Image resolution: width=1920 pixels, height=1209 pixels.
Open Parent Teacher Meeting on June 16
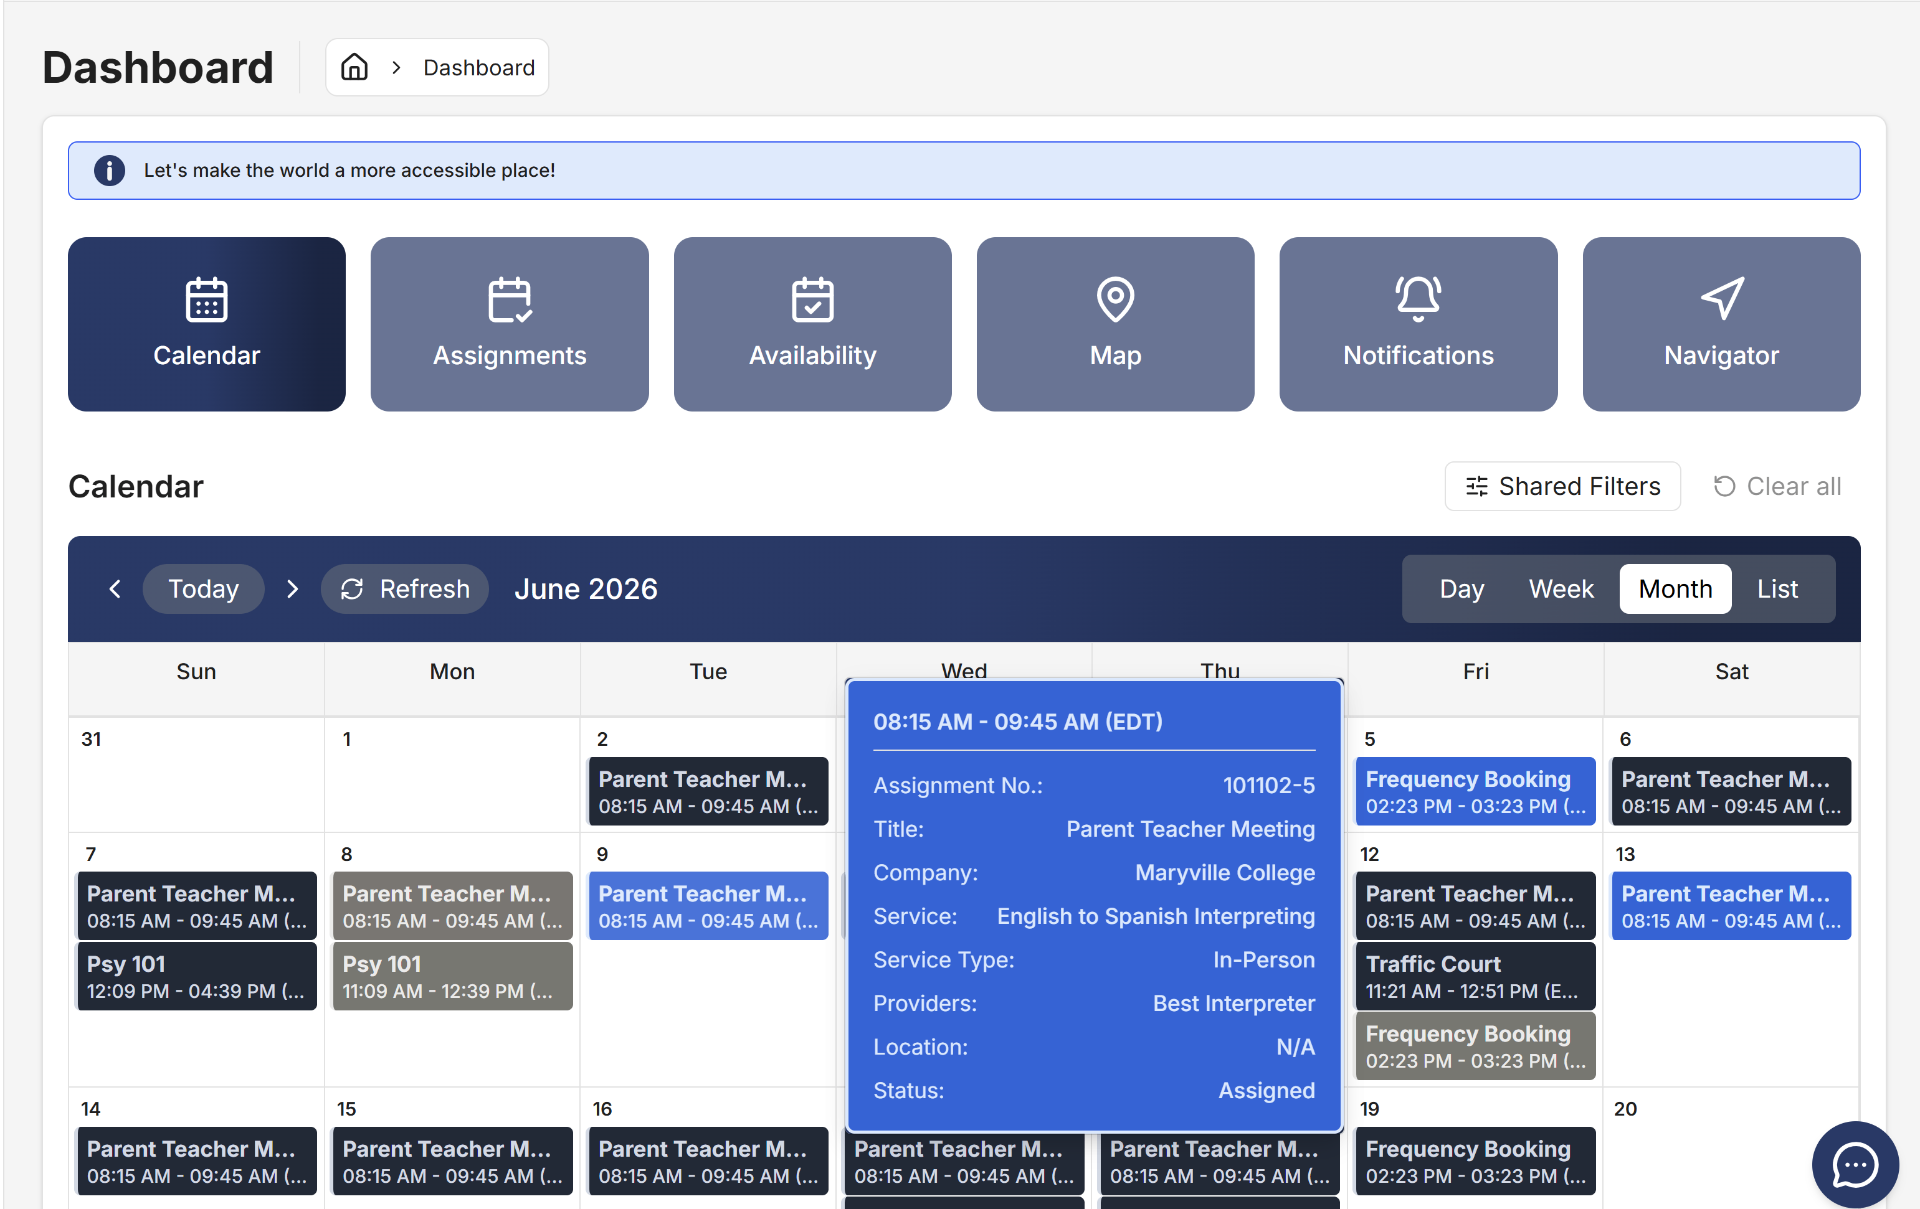[708, 1161]
